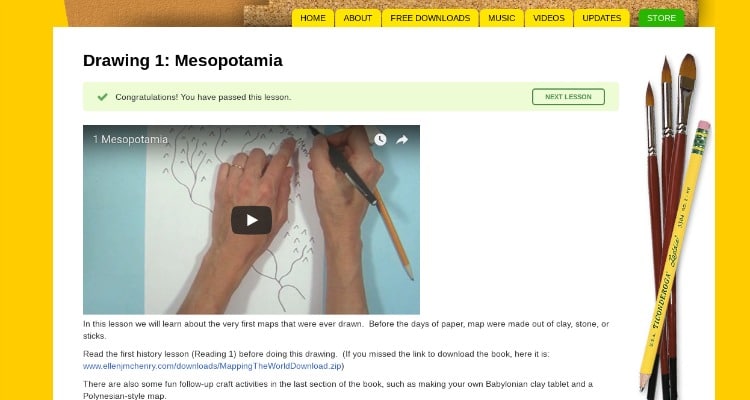Switch to the VIDEOS tab
The image size is (750, 400).
point(549,18)
